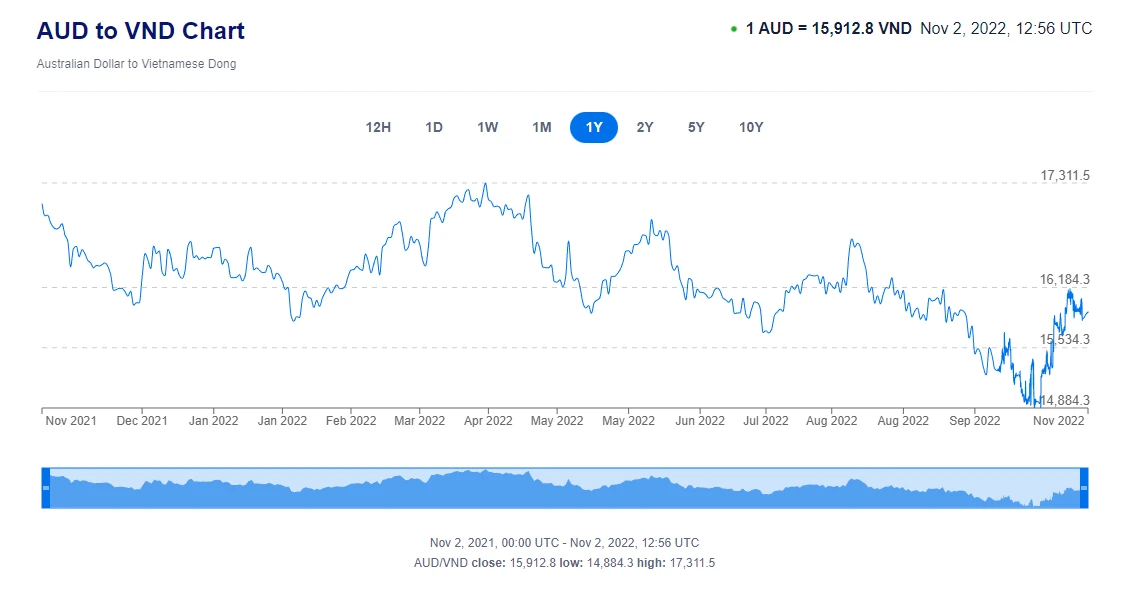The image size is (1122, 611).
Task: Select the 5Y range option
Action: [x=696, y=127]
